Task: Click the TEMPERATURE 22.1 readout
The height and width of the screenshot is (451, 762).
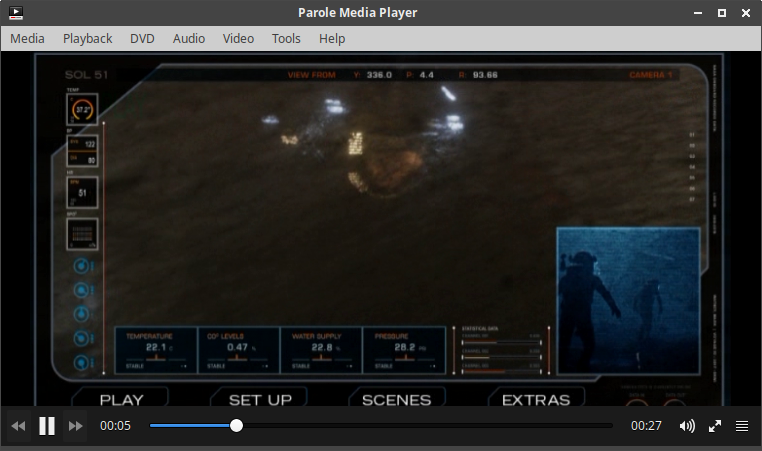Action: point(156,350)
